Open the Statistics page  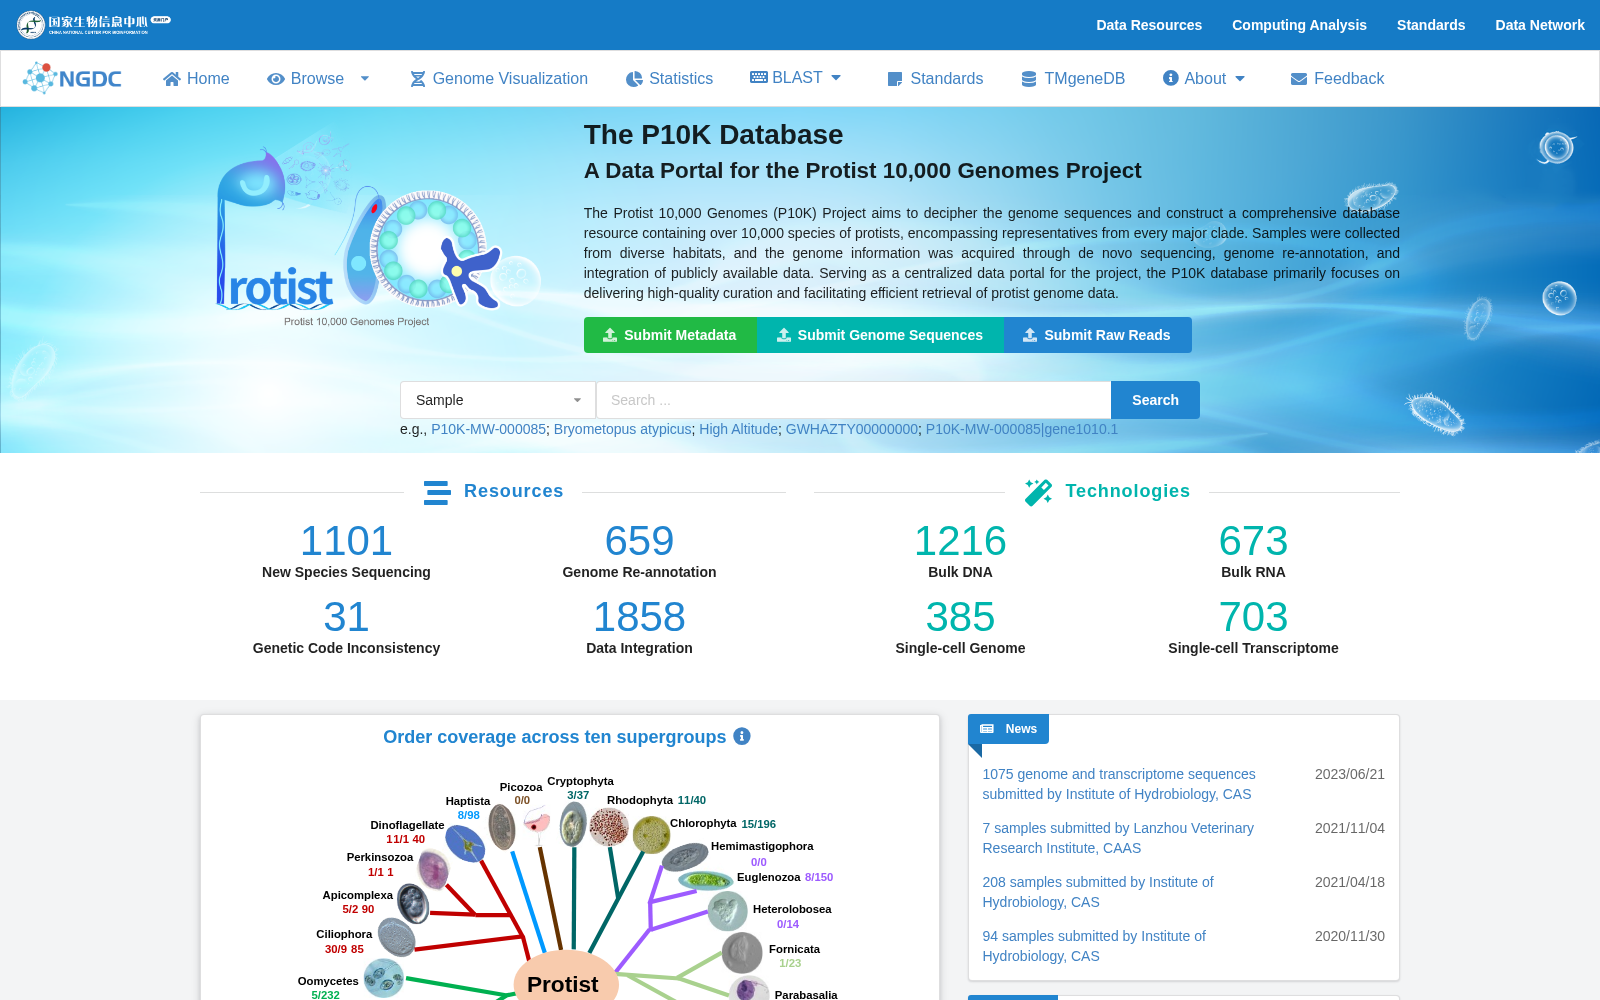click(669, 79)
